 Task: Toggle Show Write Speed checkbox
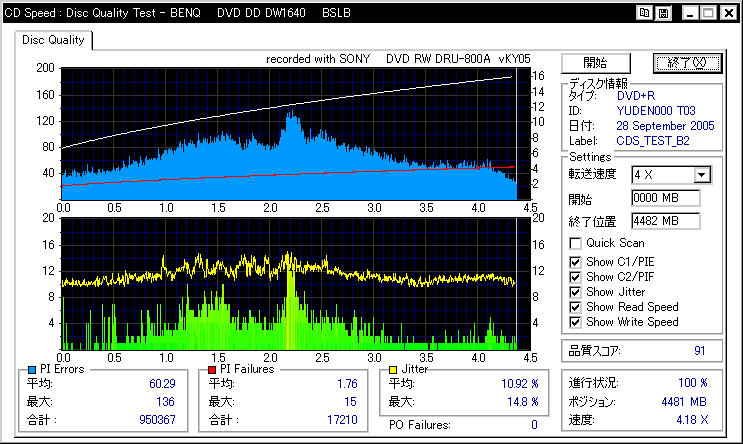[x=575, y=323]
